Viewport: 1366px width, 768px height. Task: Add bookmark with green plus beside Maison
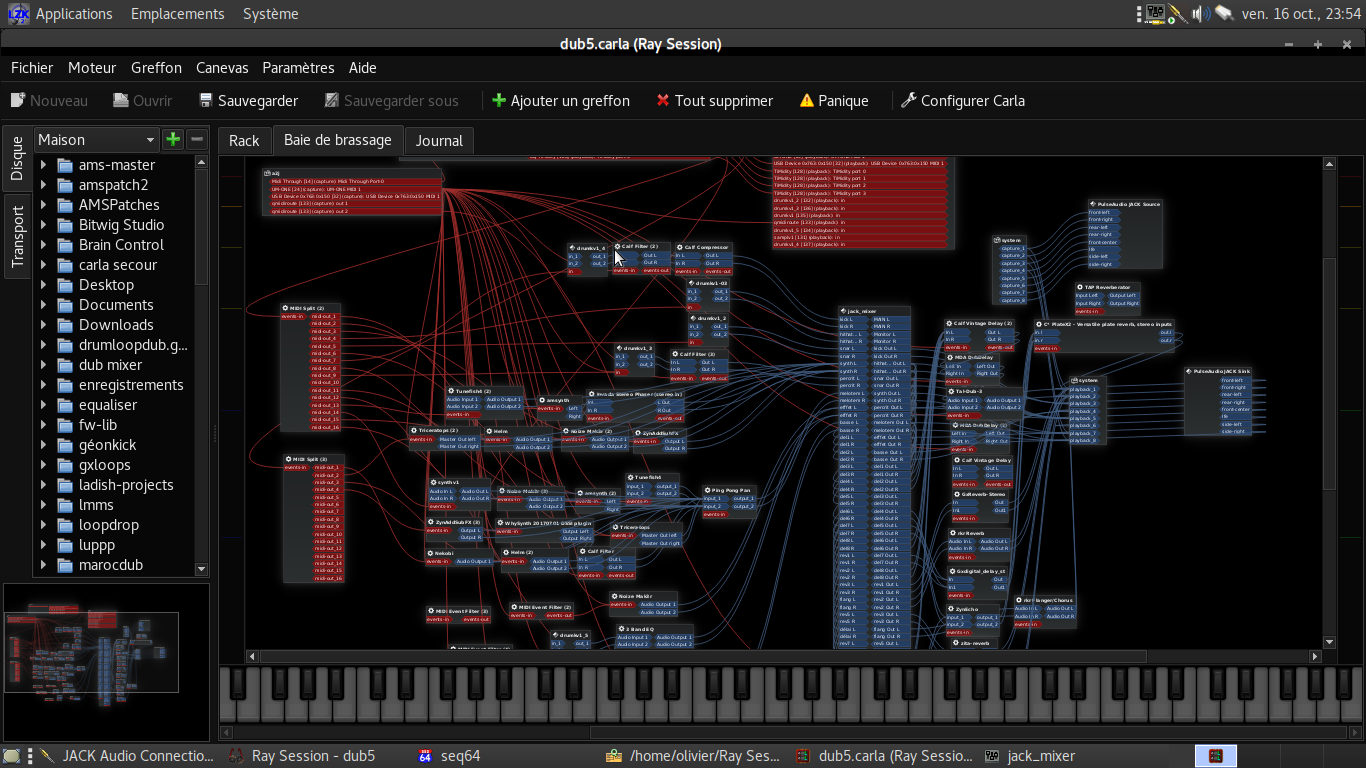173,140
